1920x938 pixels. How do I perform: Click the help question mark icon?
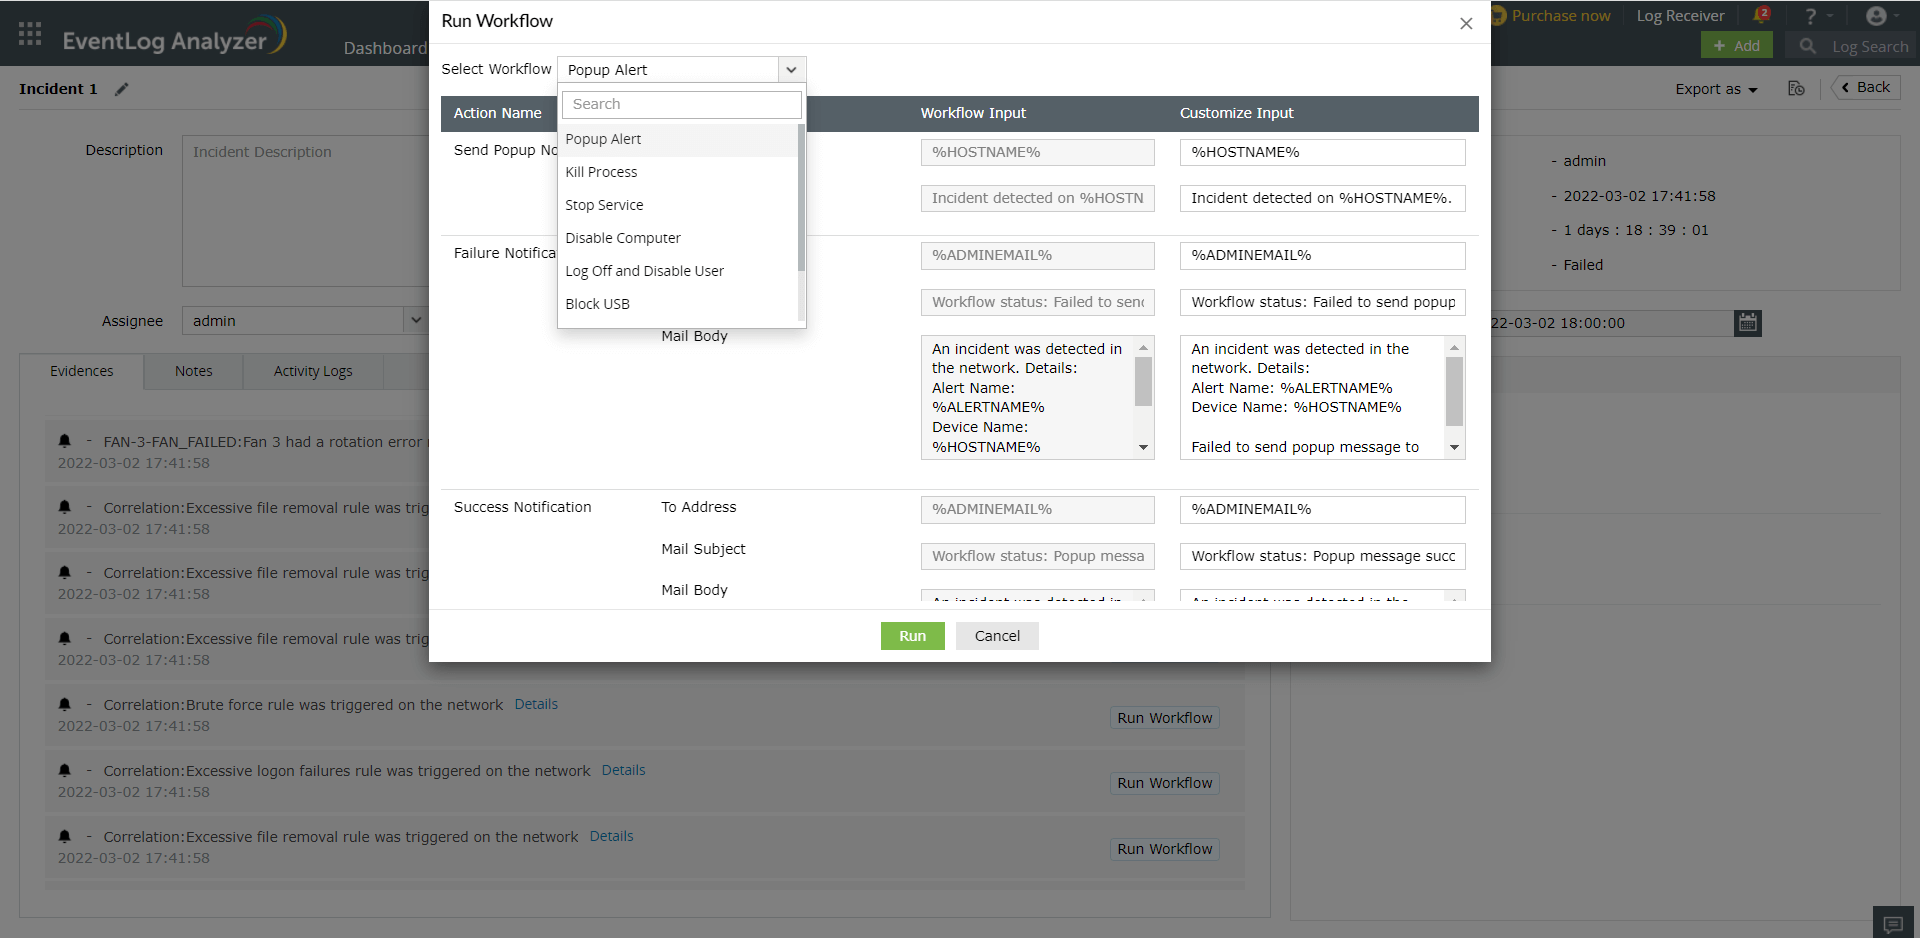tap(1812, 15)
